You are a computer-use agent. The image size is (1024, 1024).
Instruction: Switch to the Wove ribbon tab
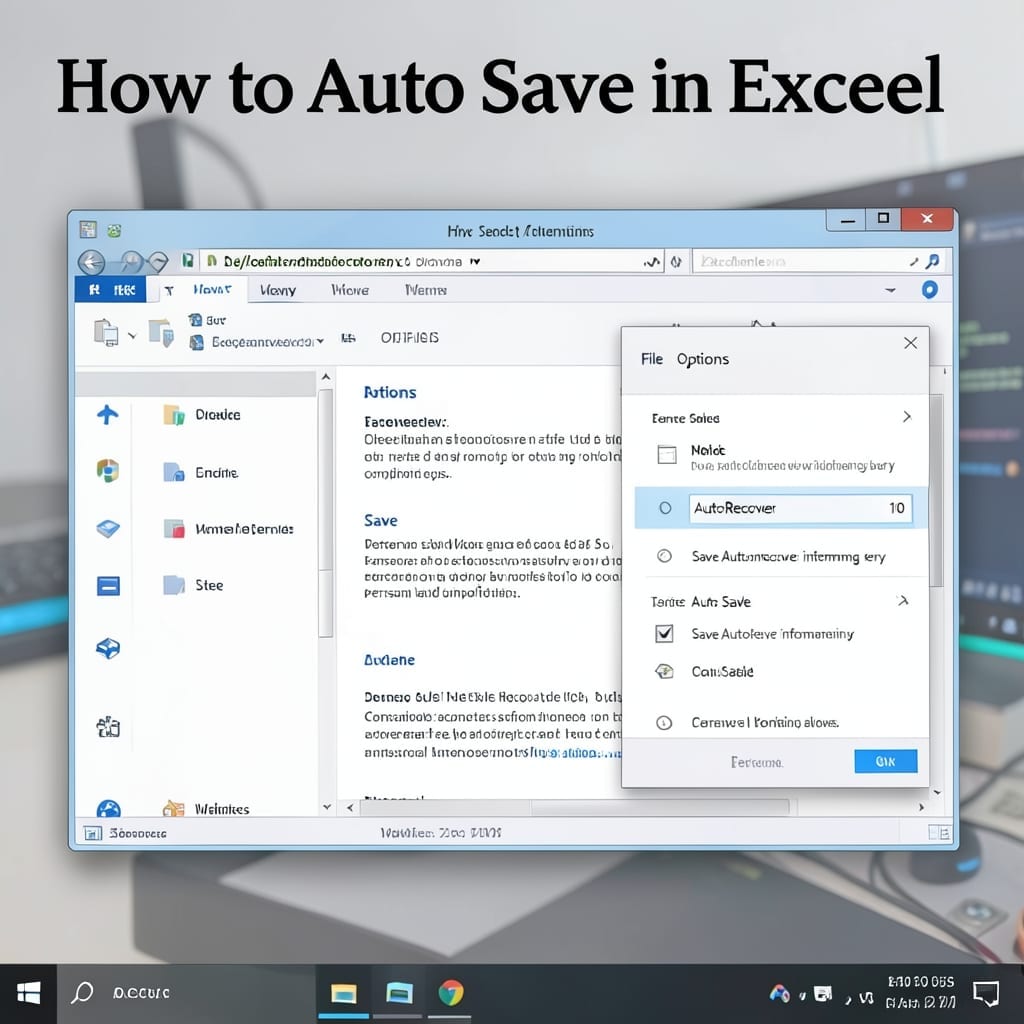pyautogui.click(x=350, y=290)
